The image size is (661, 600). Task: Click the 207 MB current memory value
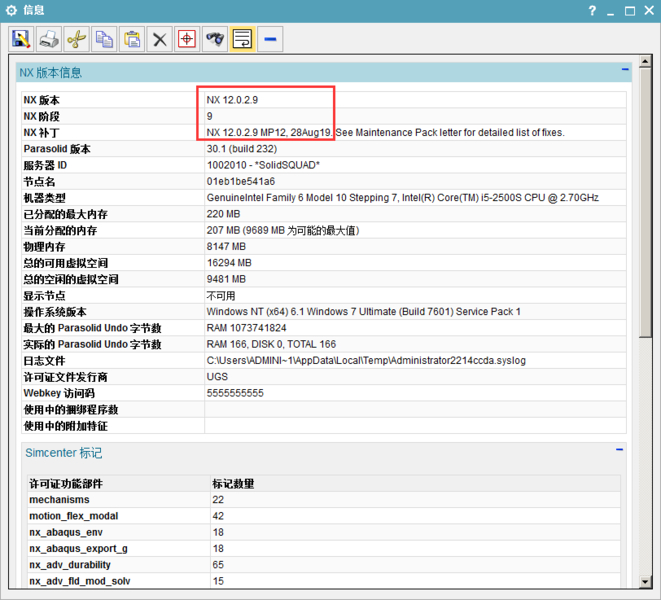283,230
